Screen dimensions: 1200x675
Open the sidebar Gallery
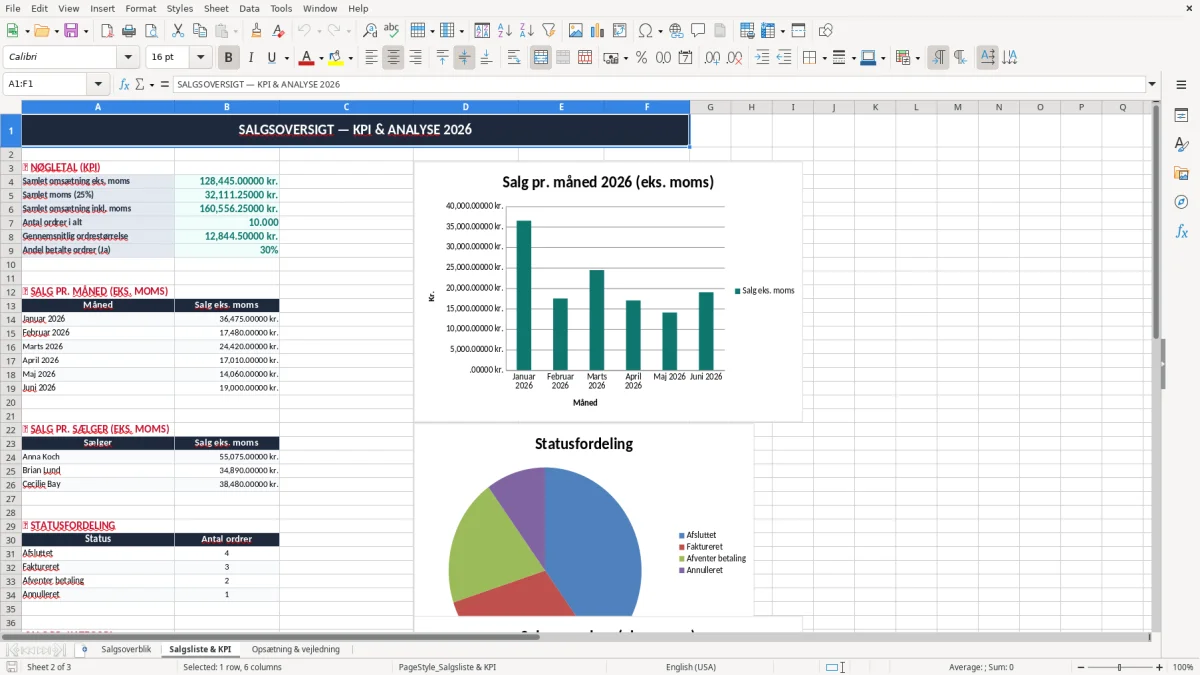coord(1181,174)
